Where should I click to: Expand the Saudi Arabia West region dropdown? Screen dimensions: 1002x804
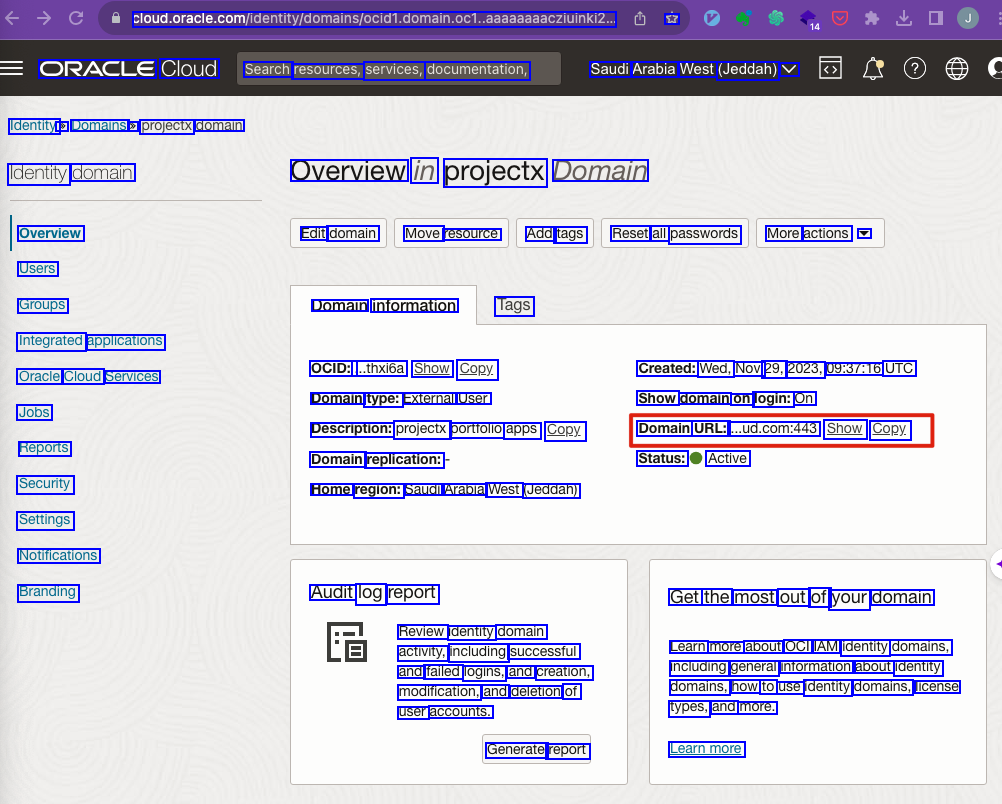coord(693,69)
